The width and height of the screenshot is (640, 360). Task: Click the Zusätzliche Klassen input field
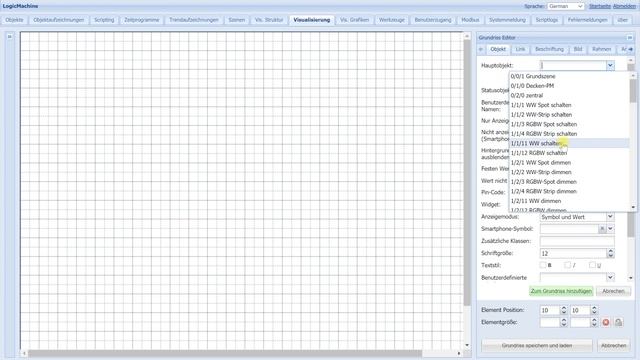[577, 241]
